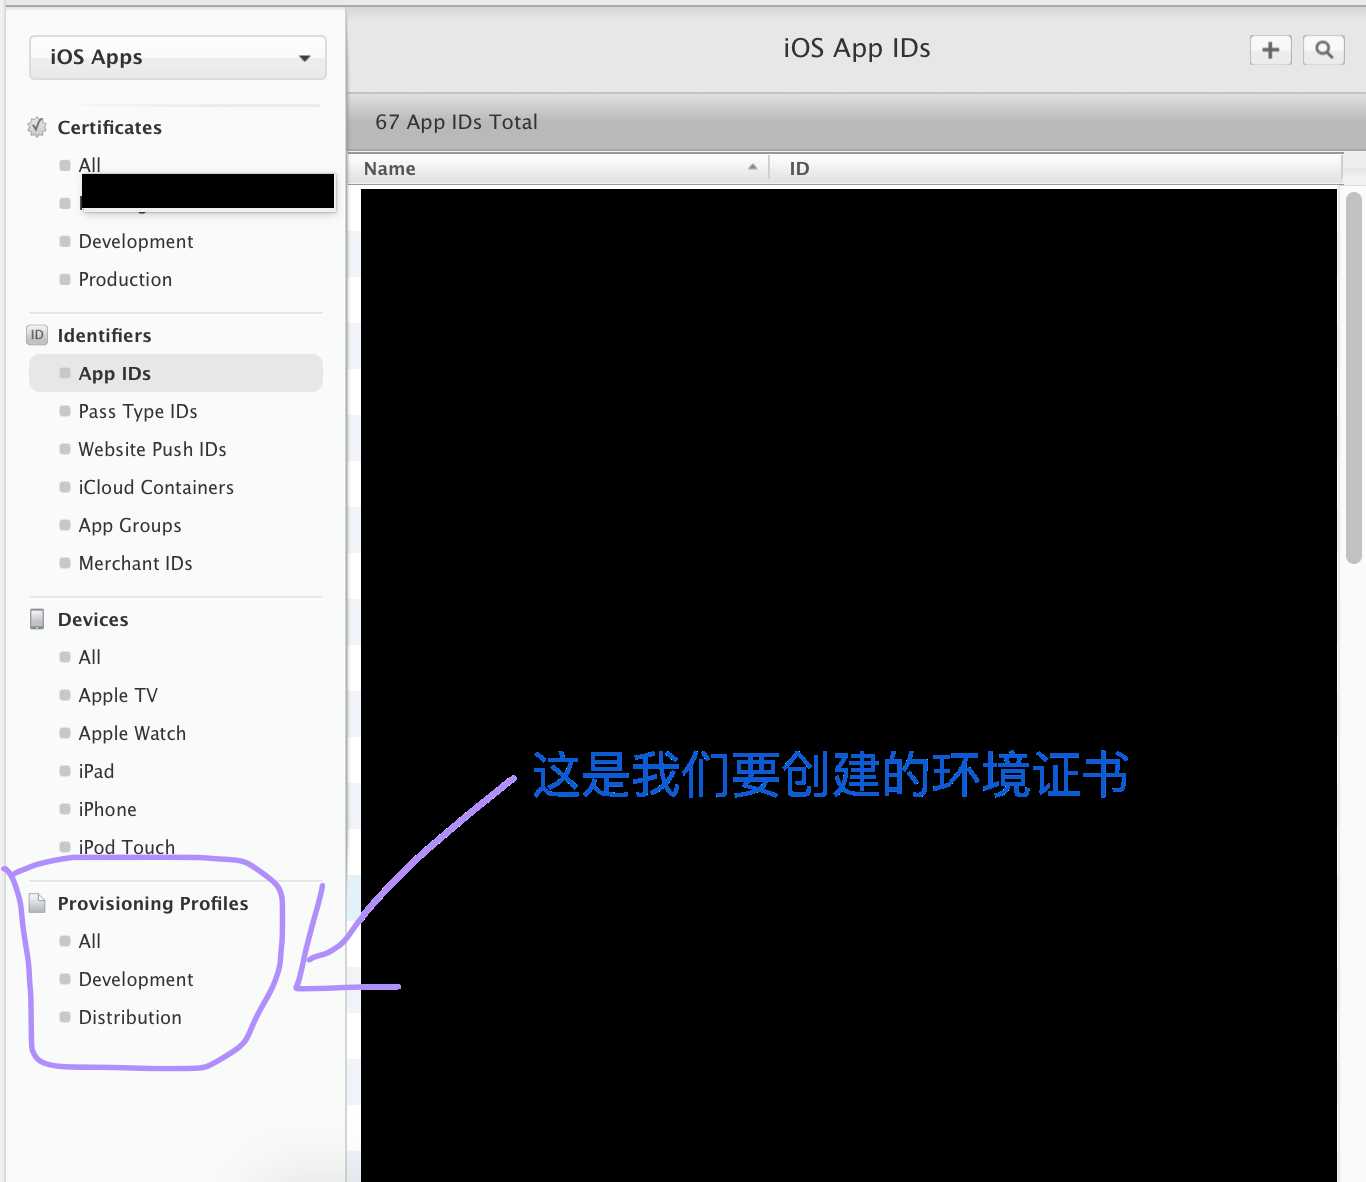Select All under Certificates

[89, 165]
